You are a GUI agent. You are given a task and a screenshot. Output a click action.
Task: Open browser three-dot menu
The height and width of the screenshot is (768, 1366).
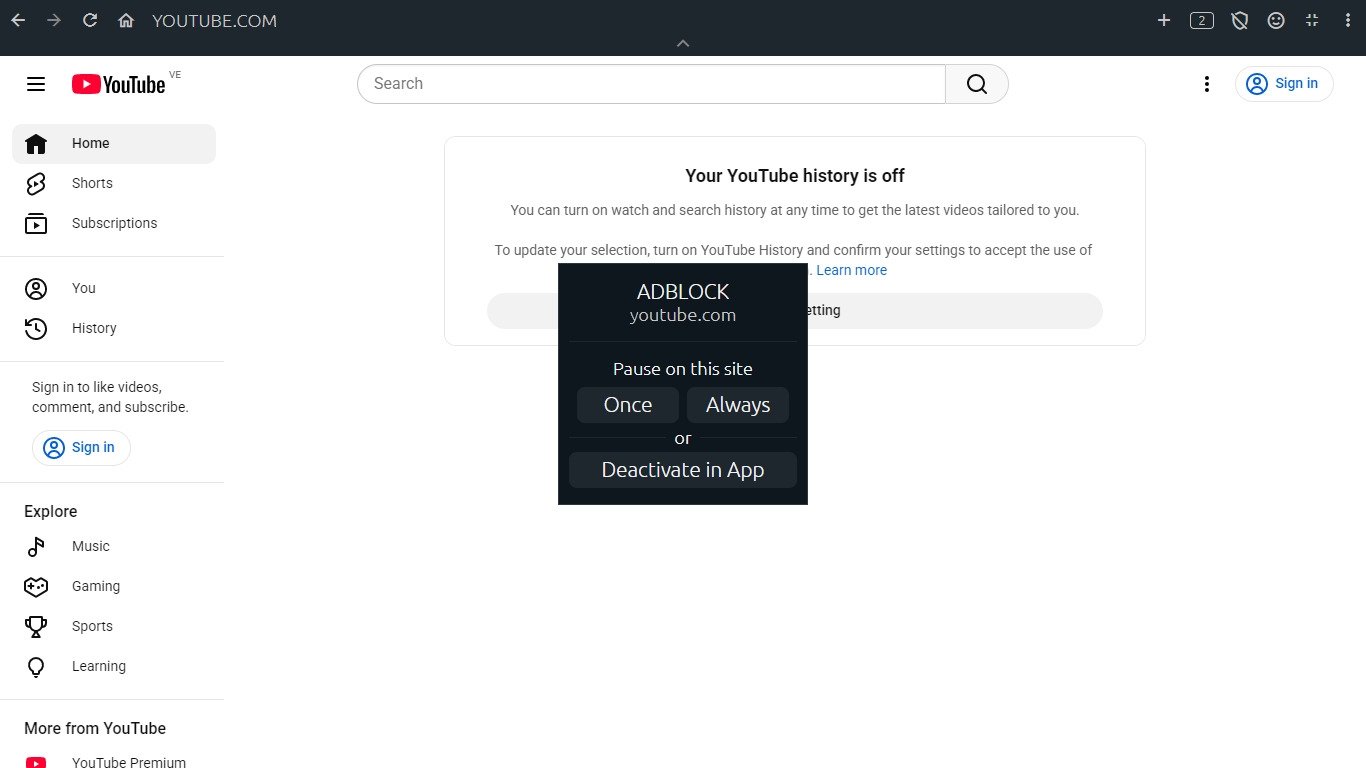[1347, 20]
